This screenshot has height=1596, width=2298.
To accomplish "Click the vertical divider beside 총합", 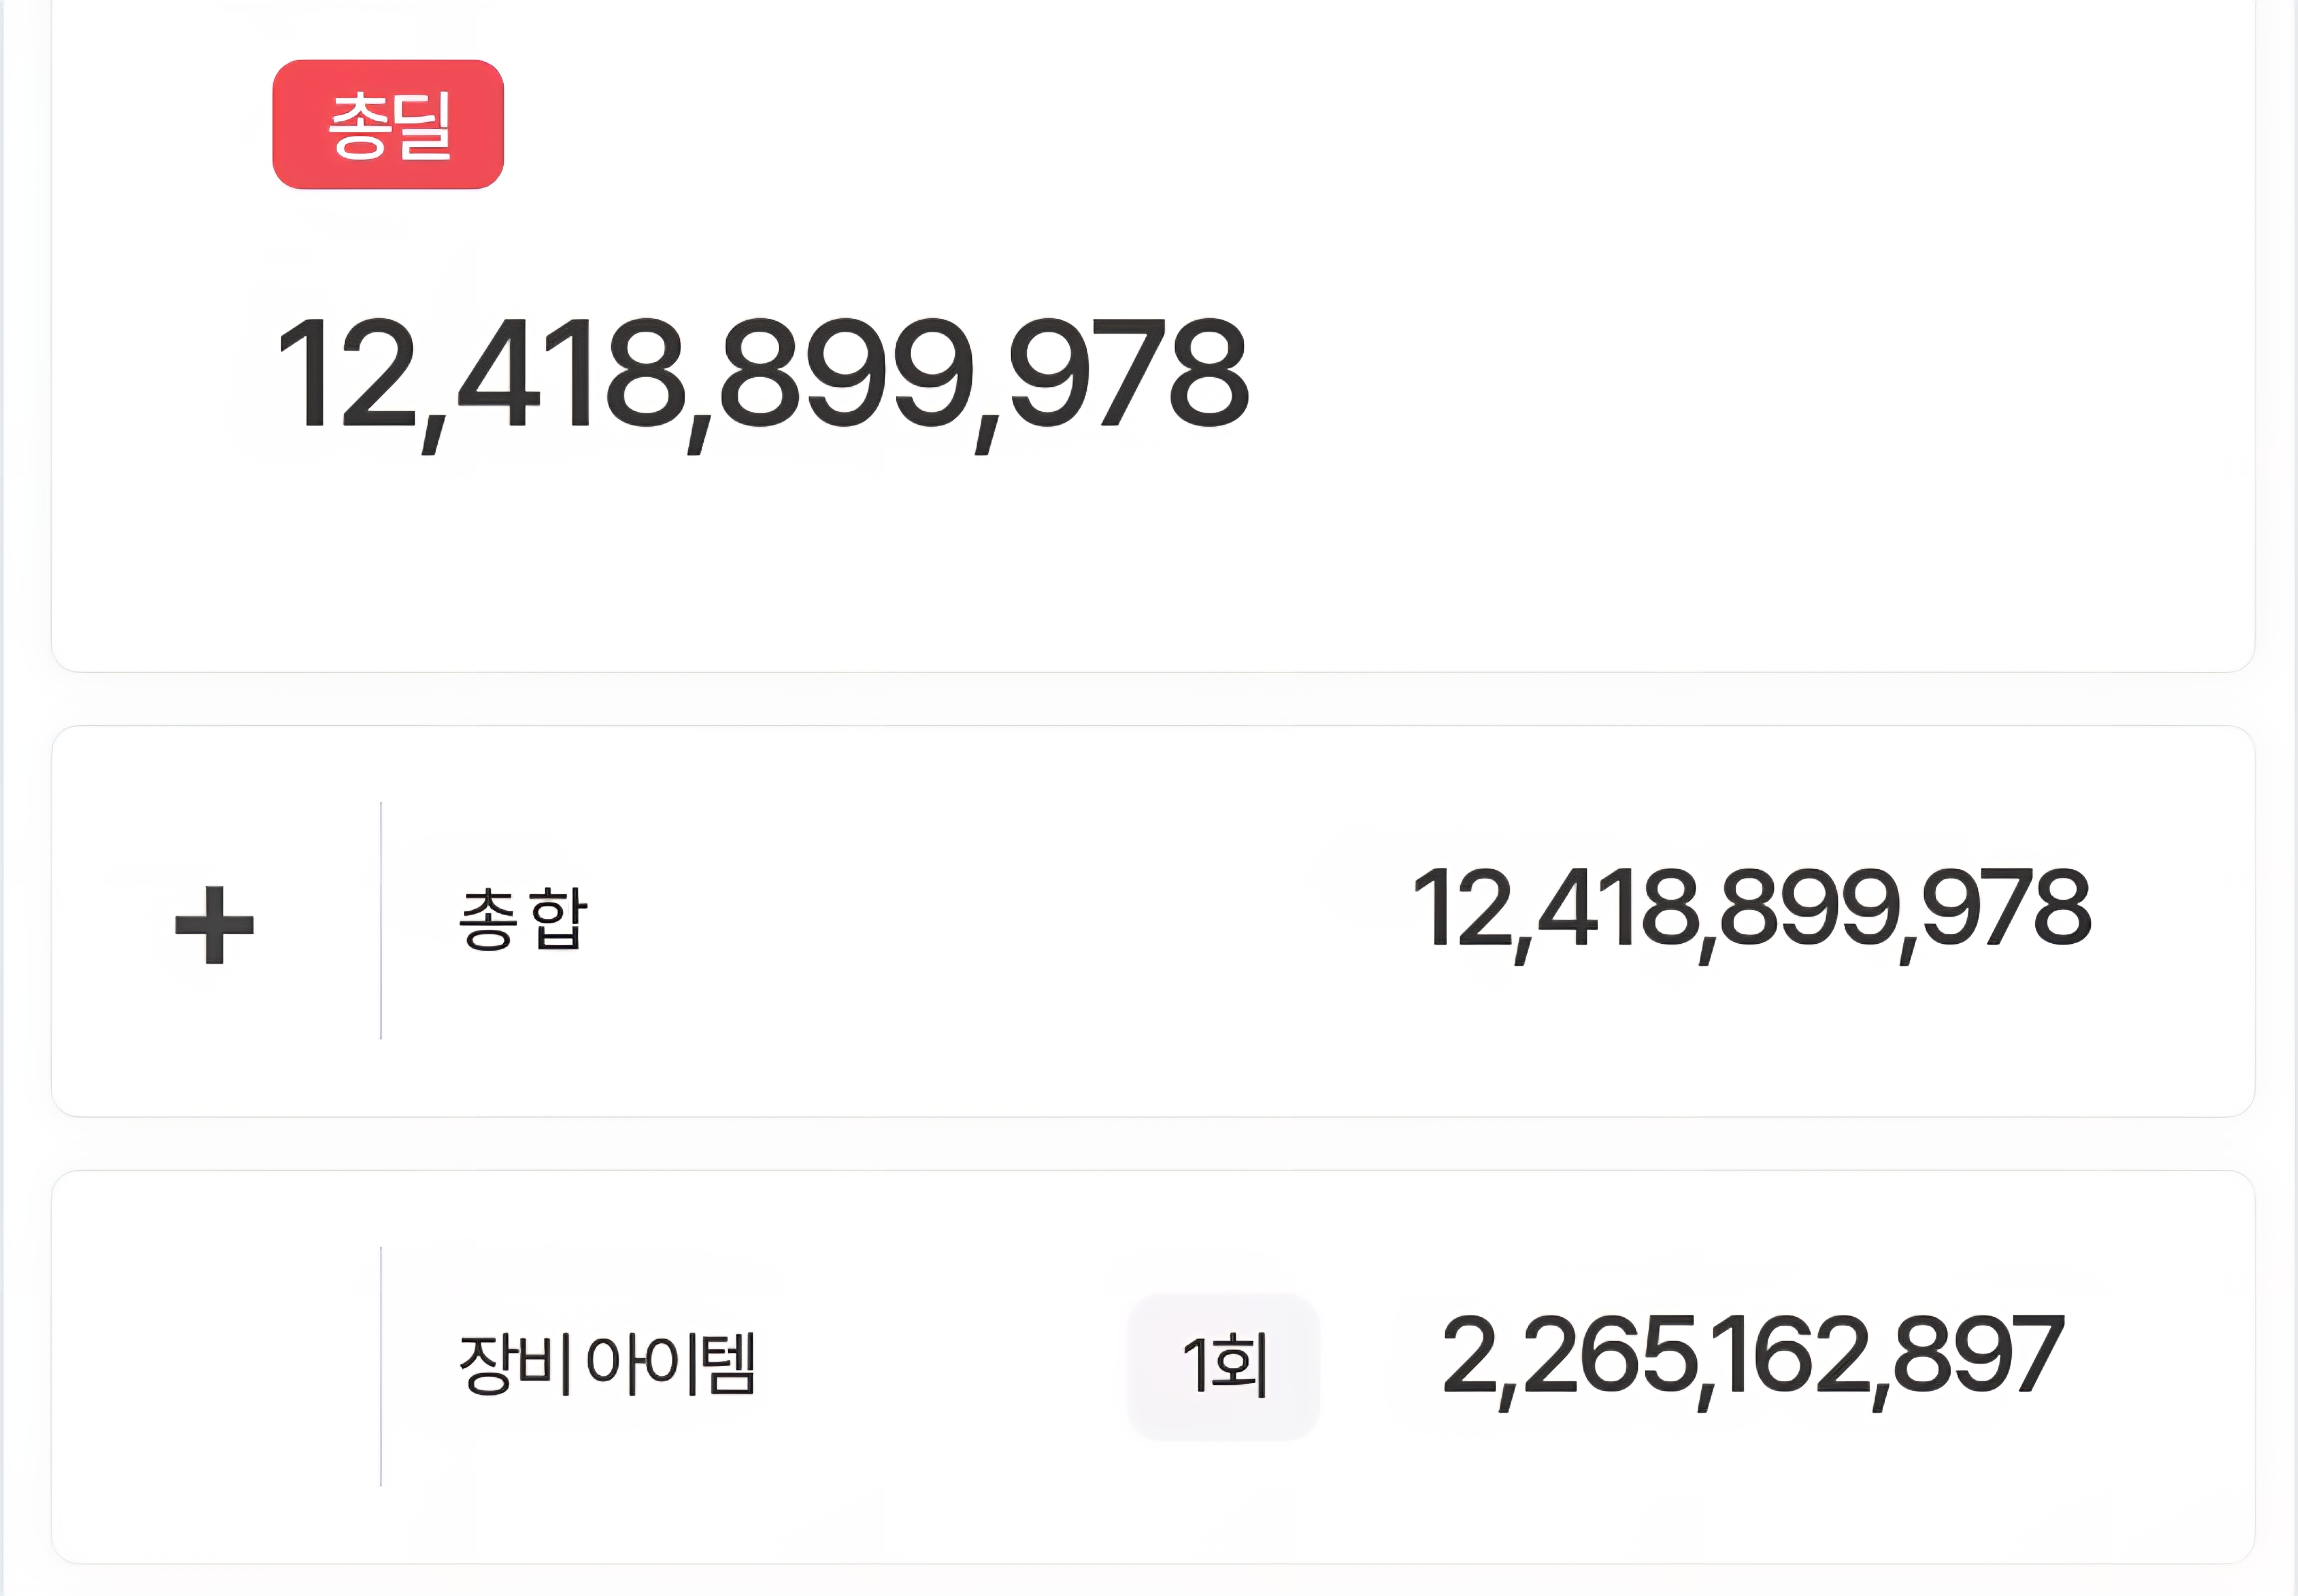I will pos(381,920).
